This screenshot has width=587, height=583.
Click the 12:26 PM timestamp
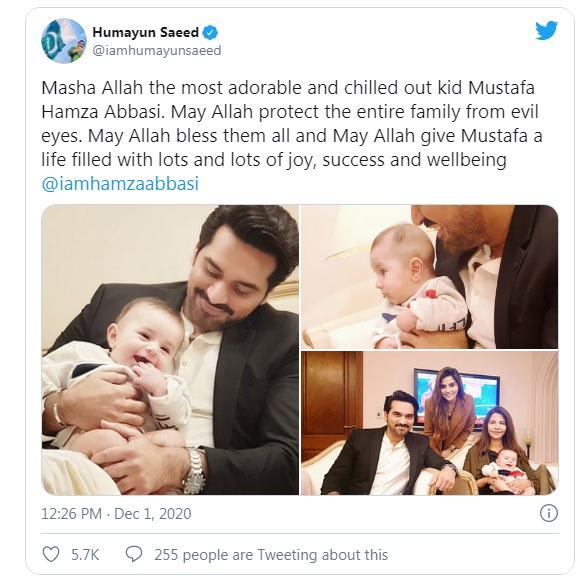pos(72,514)
